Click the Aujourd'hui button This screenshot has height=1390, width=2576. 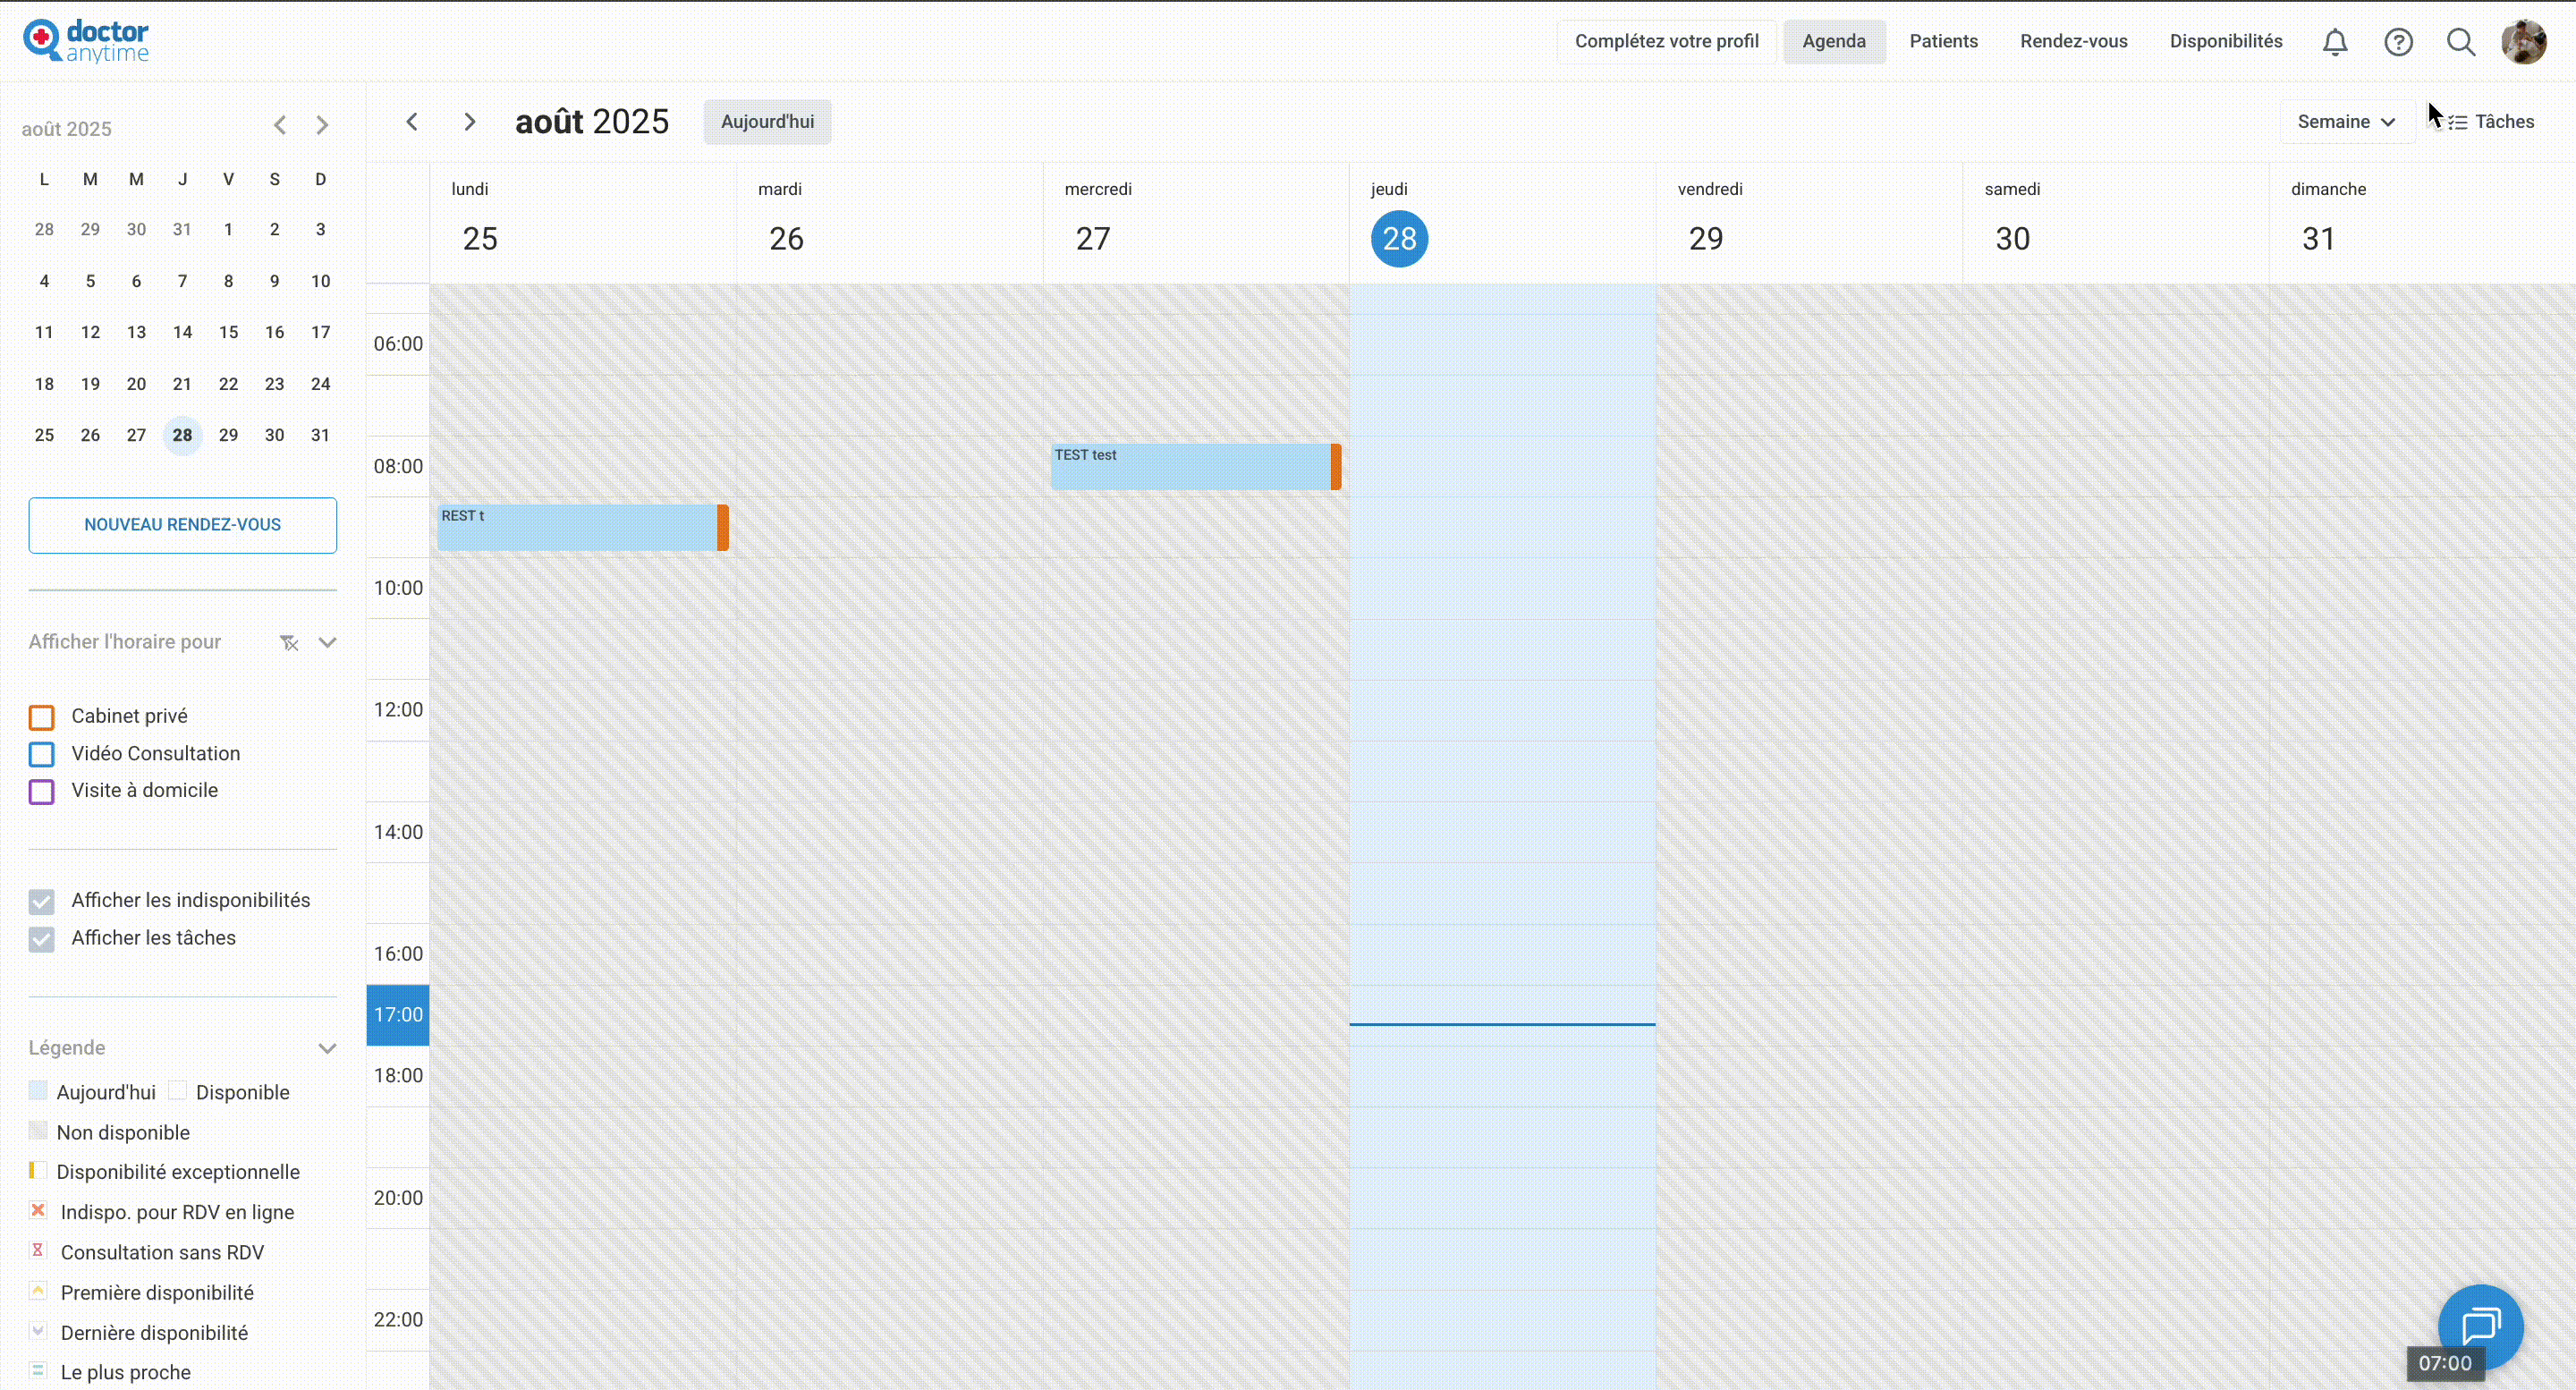tap(767, 122)
